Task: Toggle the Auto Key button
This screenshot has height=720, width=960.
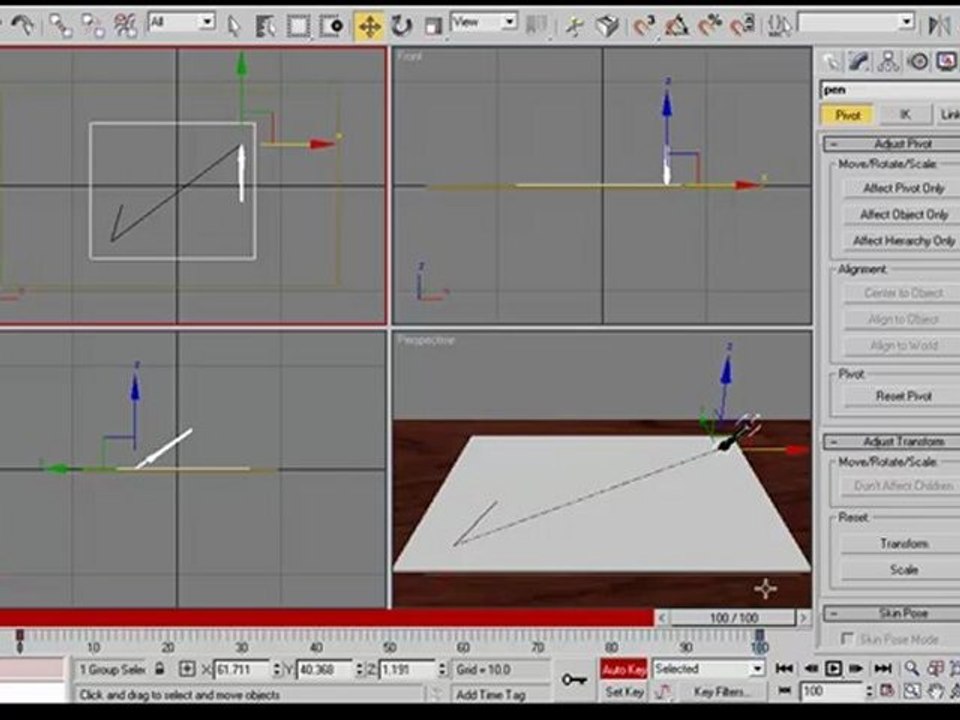Action: pyautogui.click(x=623, y=670)
